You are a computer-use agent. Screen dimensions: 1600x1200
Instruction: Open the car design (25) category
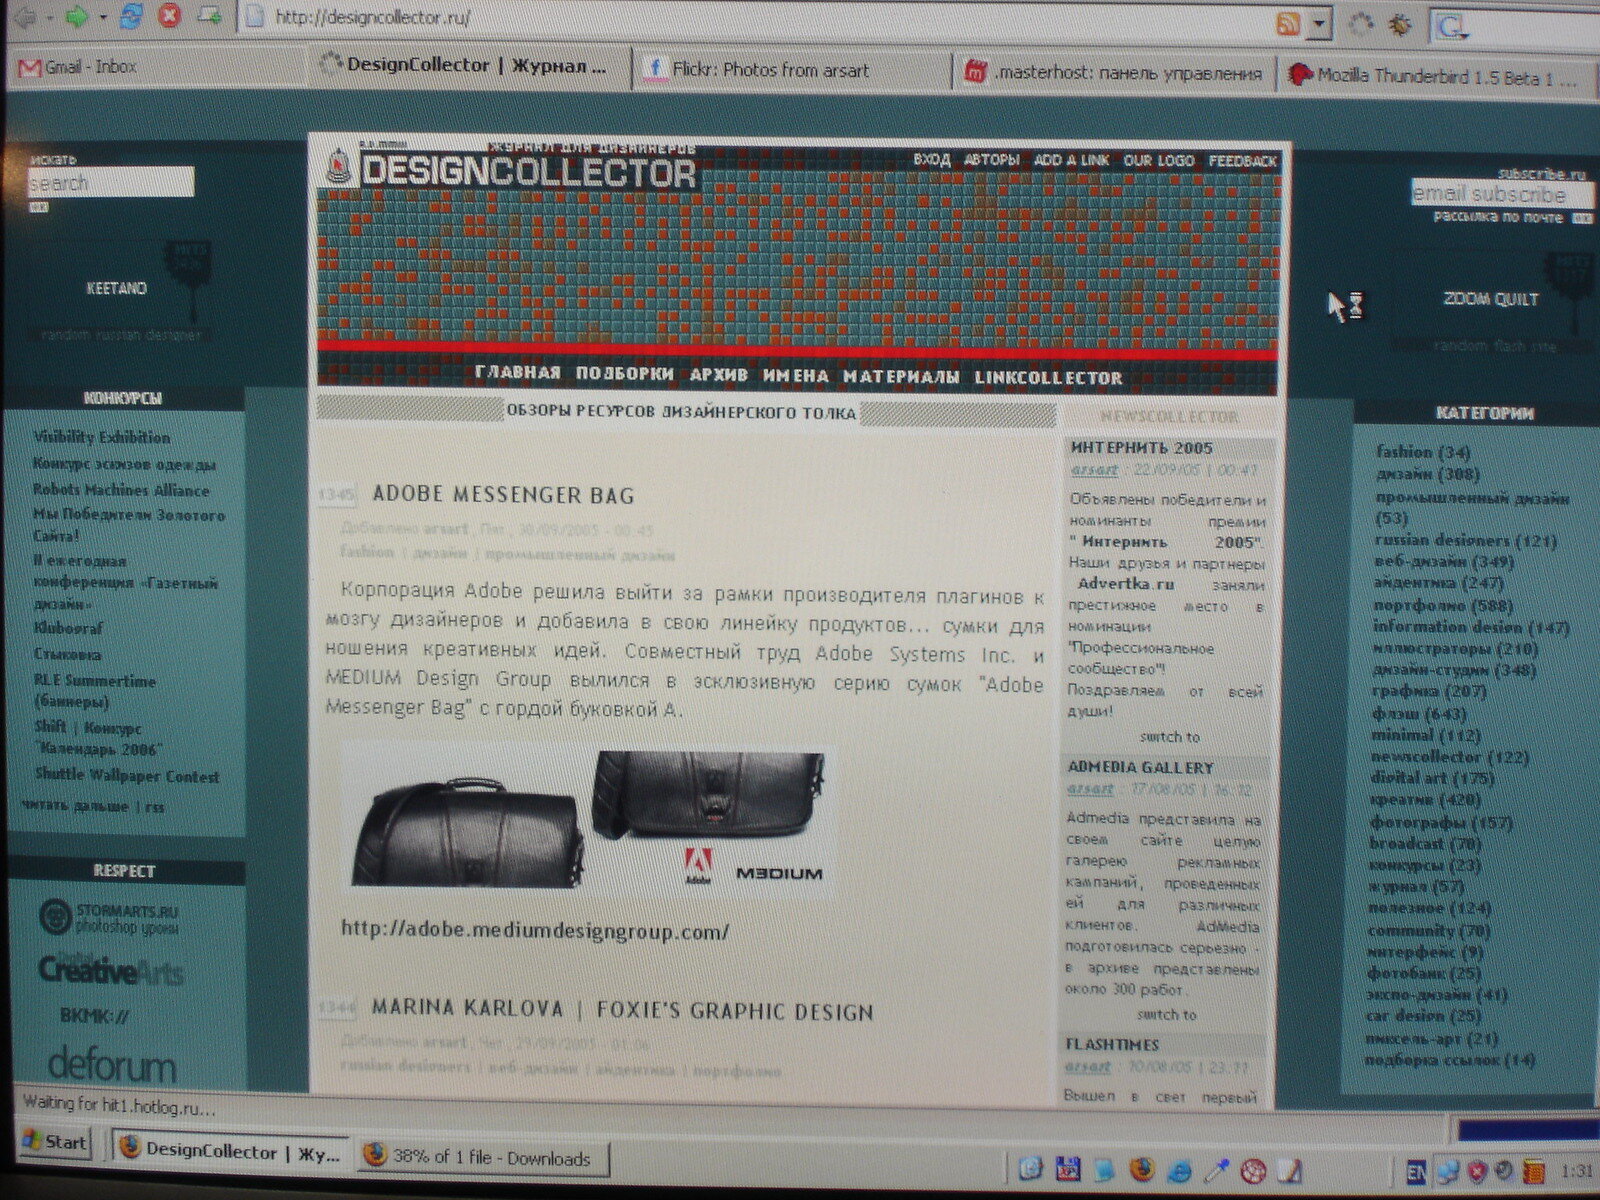[x=1423, y=1016]
